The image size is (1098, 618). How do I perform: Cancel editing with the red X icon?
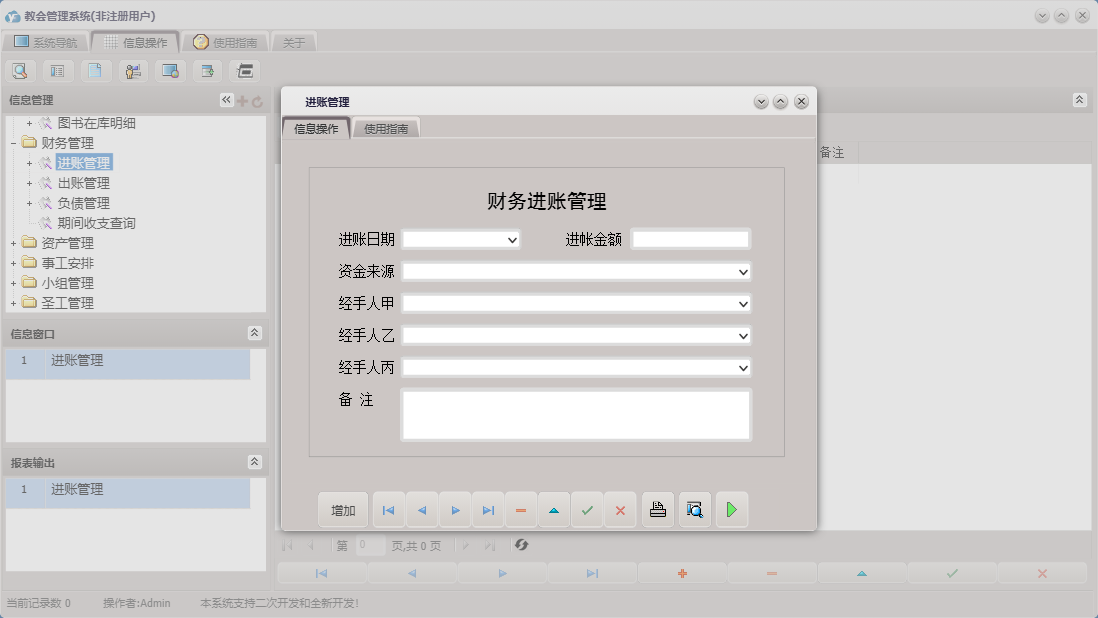pos(620,509)
